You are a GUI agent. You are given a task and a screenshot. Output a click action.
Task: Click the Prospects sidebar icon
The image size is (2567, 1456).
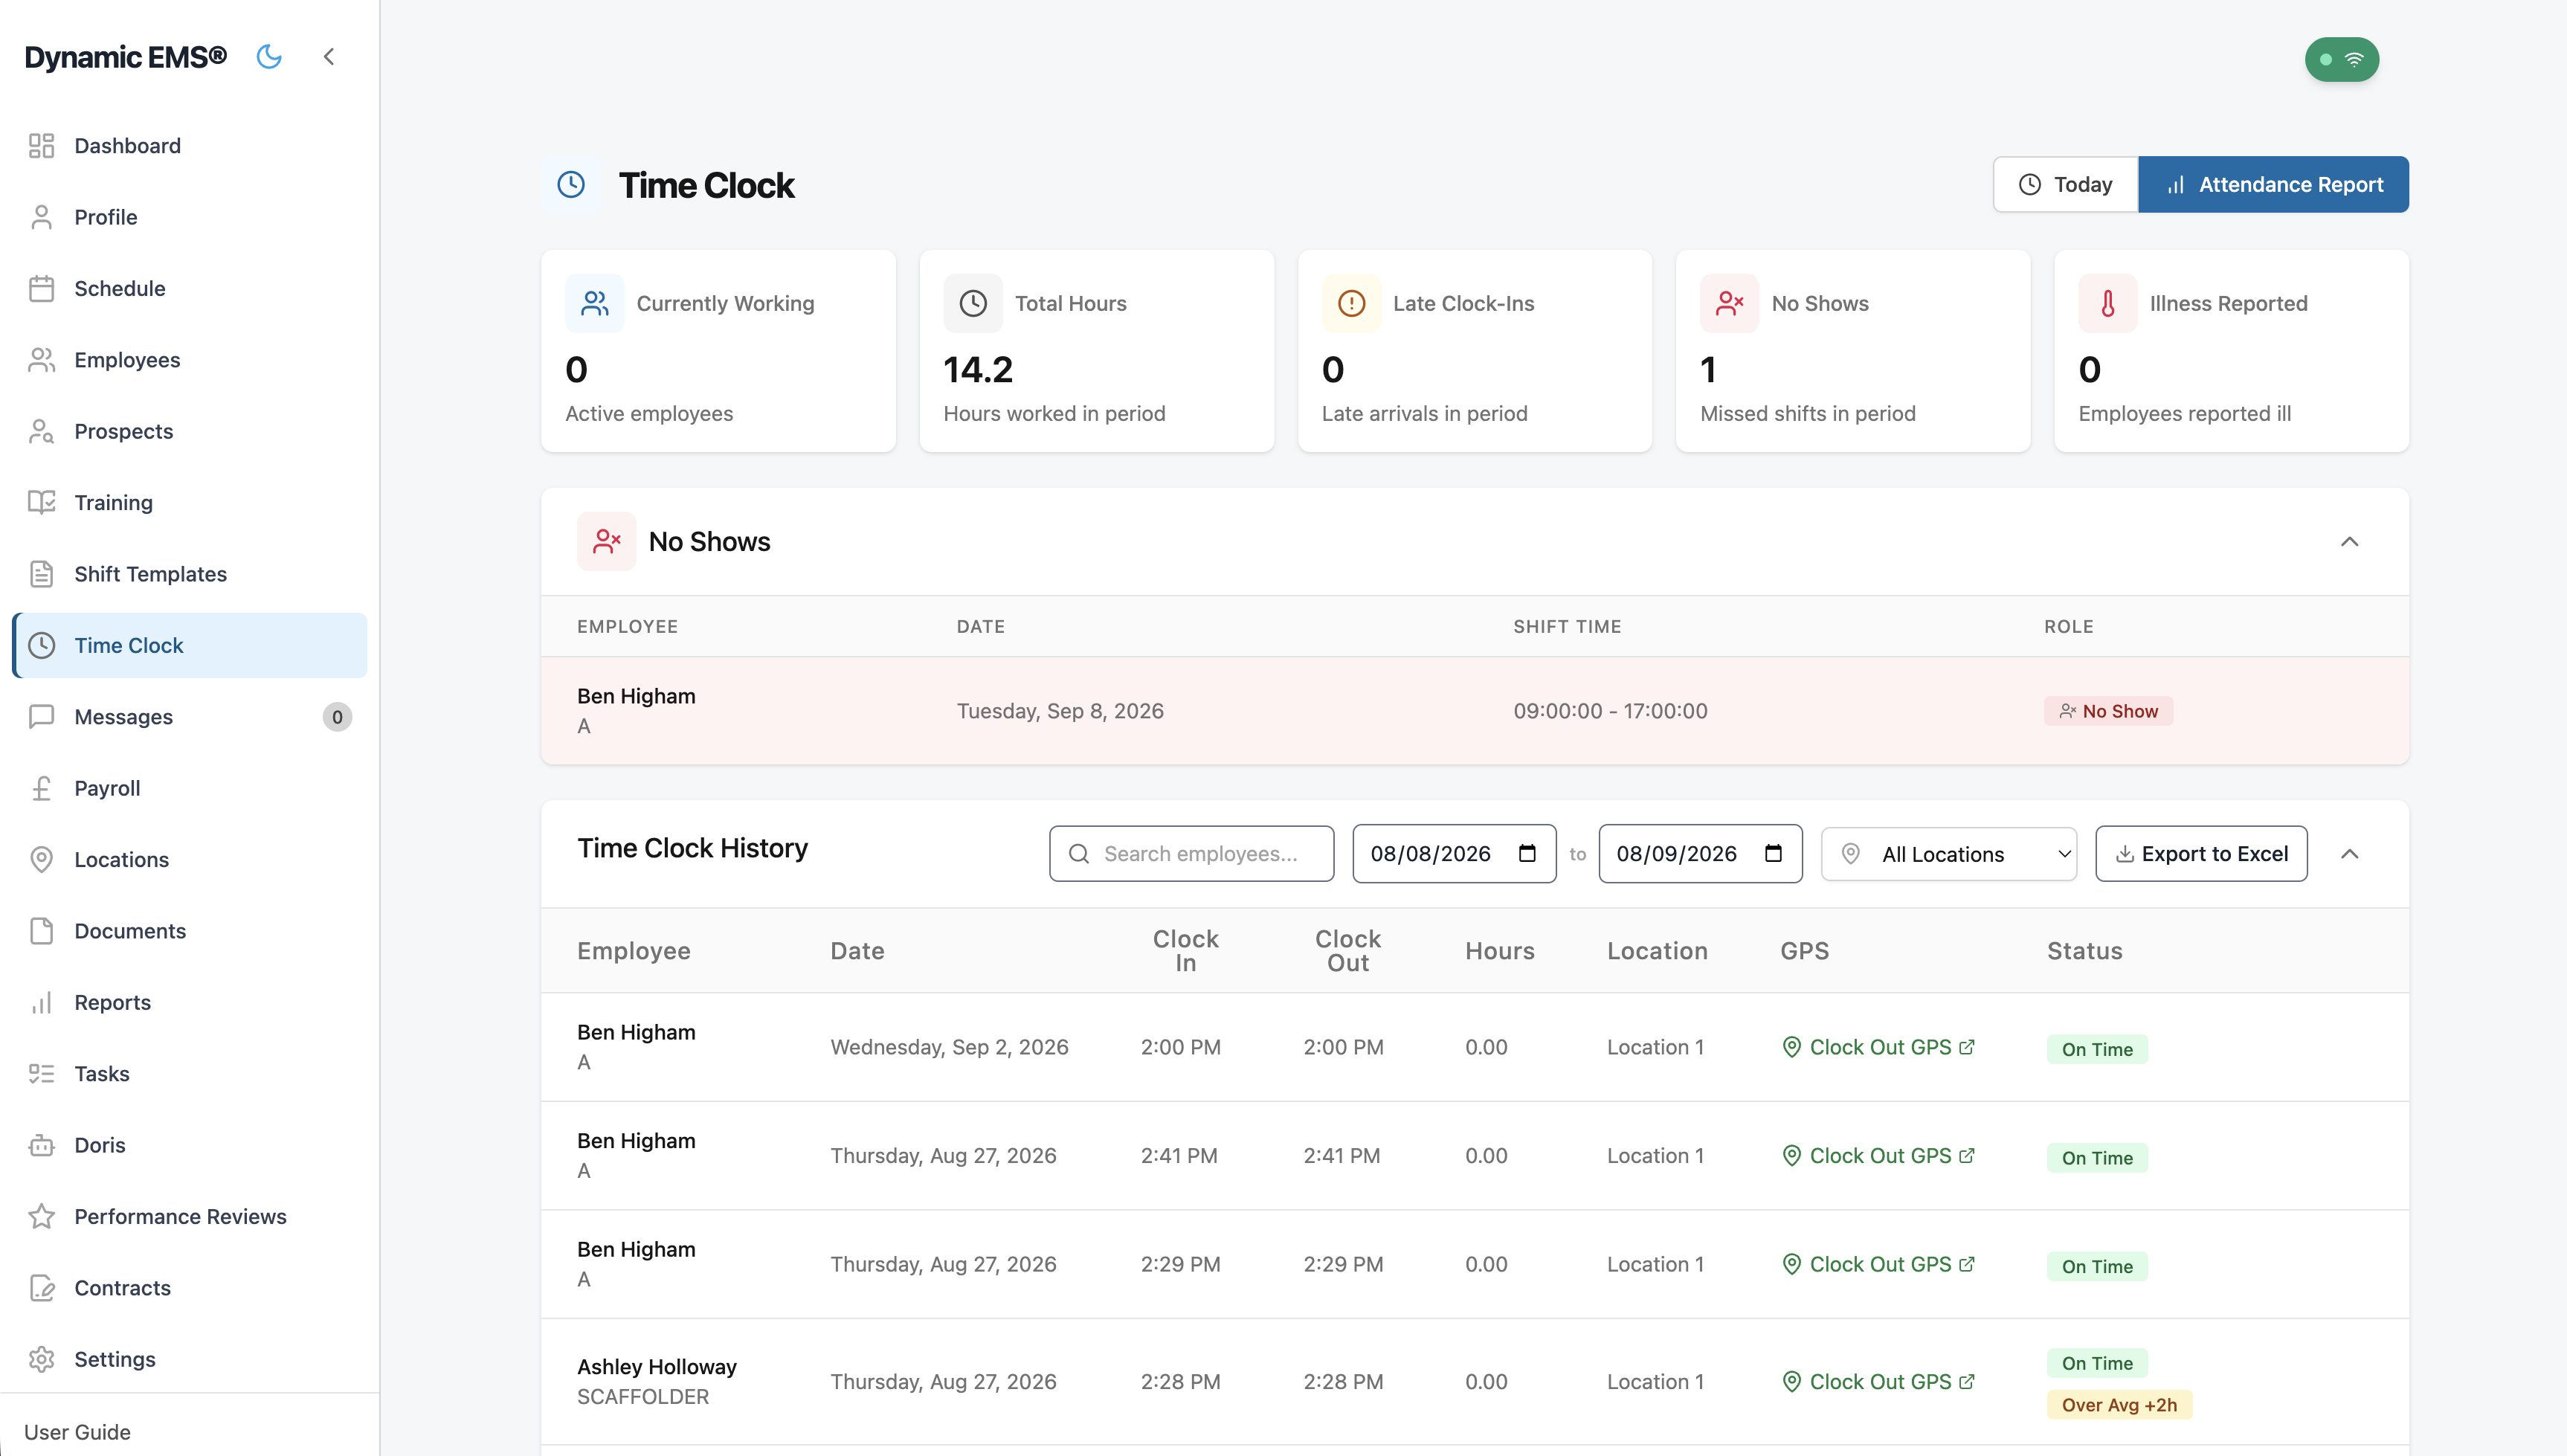tap(41, 431)
